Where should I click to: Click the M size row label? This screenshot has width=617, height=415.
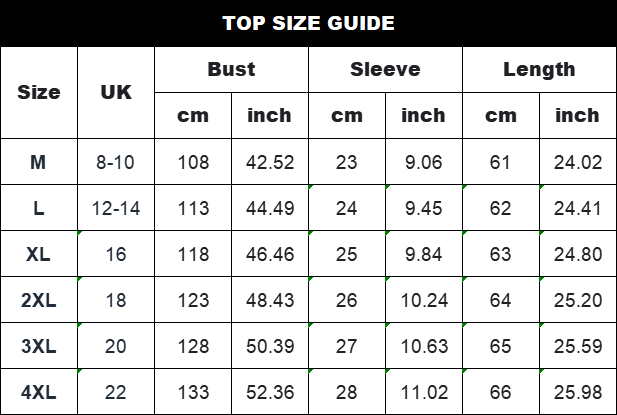(x=39, y=161)
